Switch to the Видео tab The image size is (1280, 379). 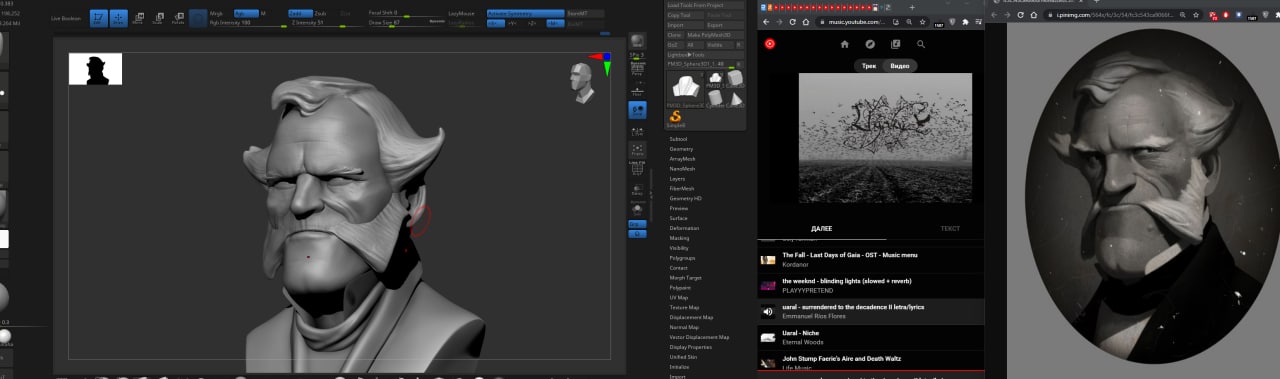click(900, 66)
